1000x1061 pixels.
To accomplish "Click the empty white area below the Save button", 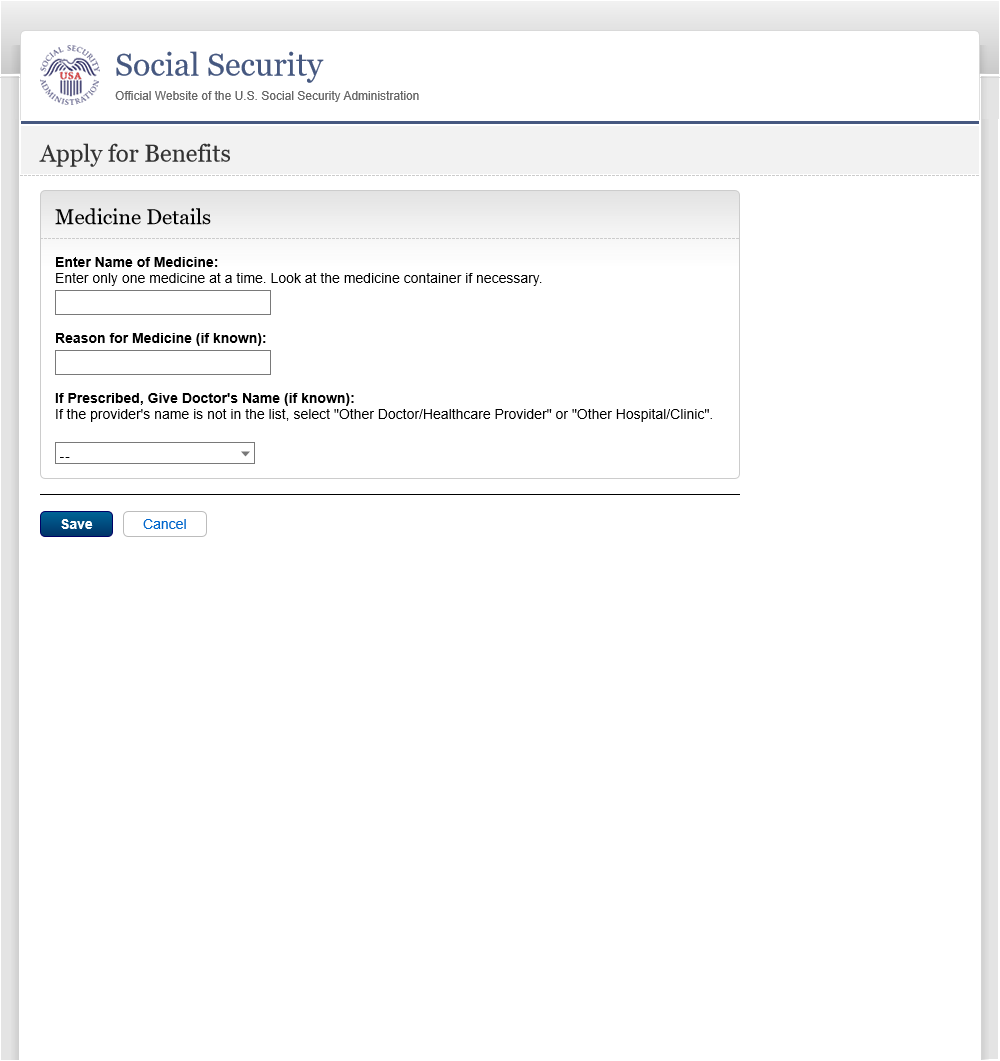I will pyautogui.click(x=400, y=750).
